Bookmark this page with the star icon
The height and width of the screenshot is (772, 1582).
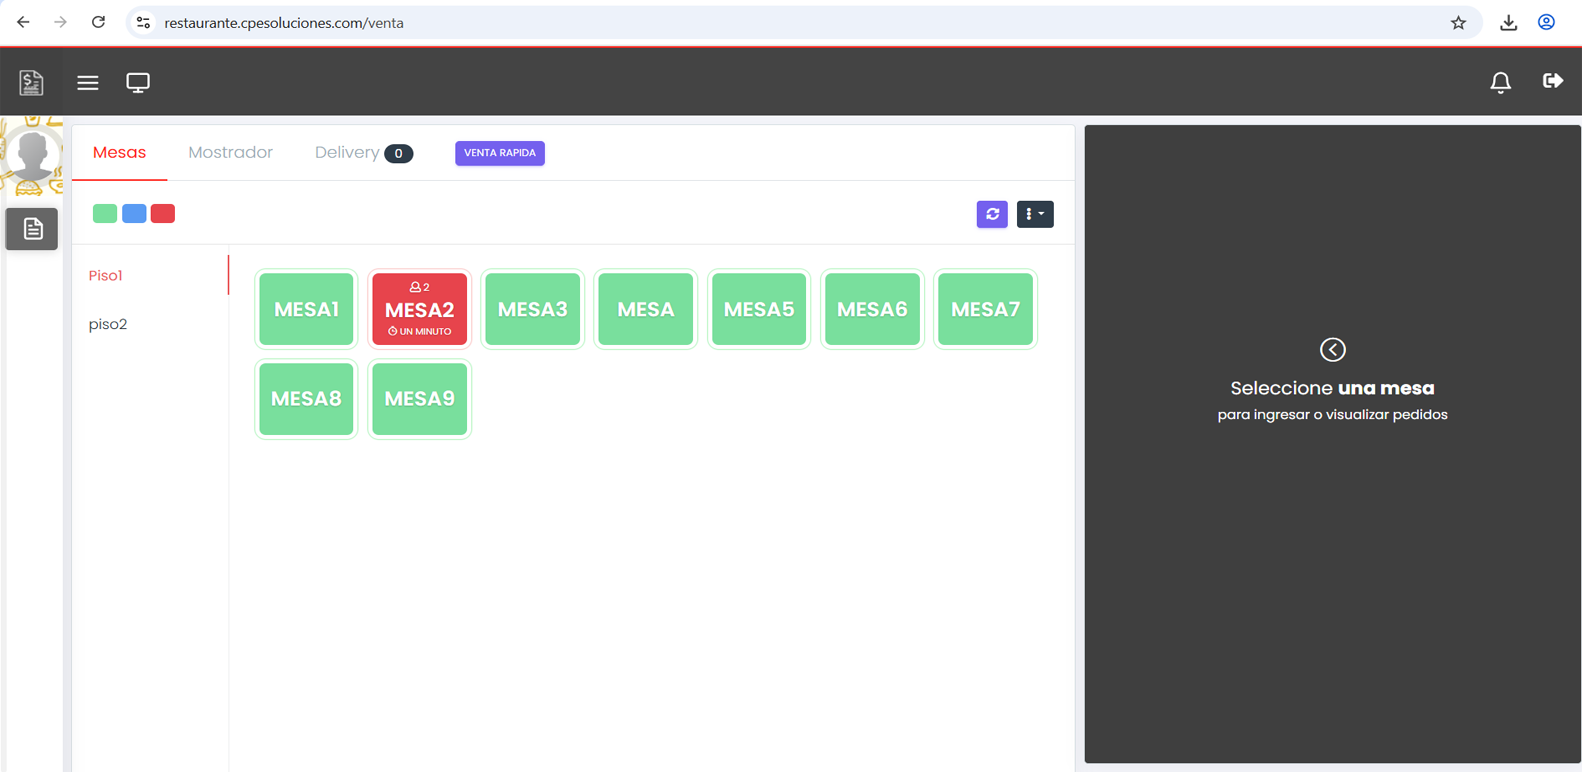click(x=1458, y=23)
